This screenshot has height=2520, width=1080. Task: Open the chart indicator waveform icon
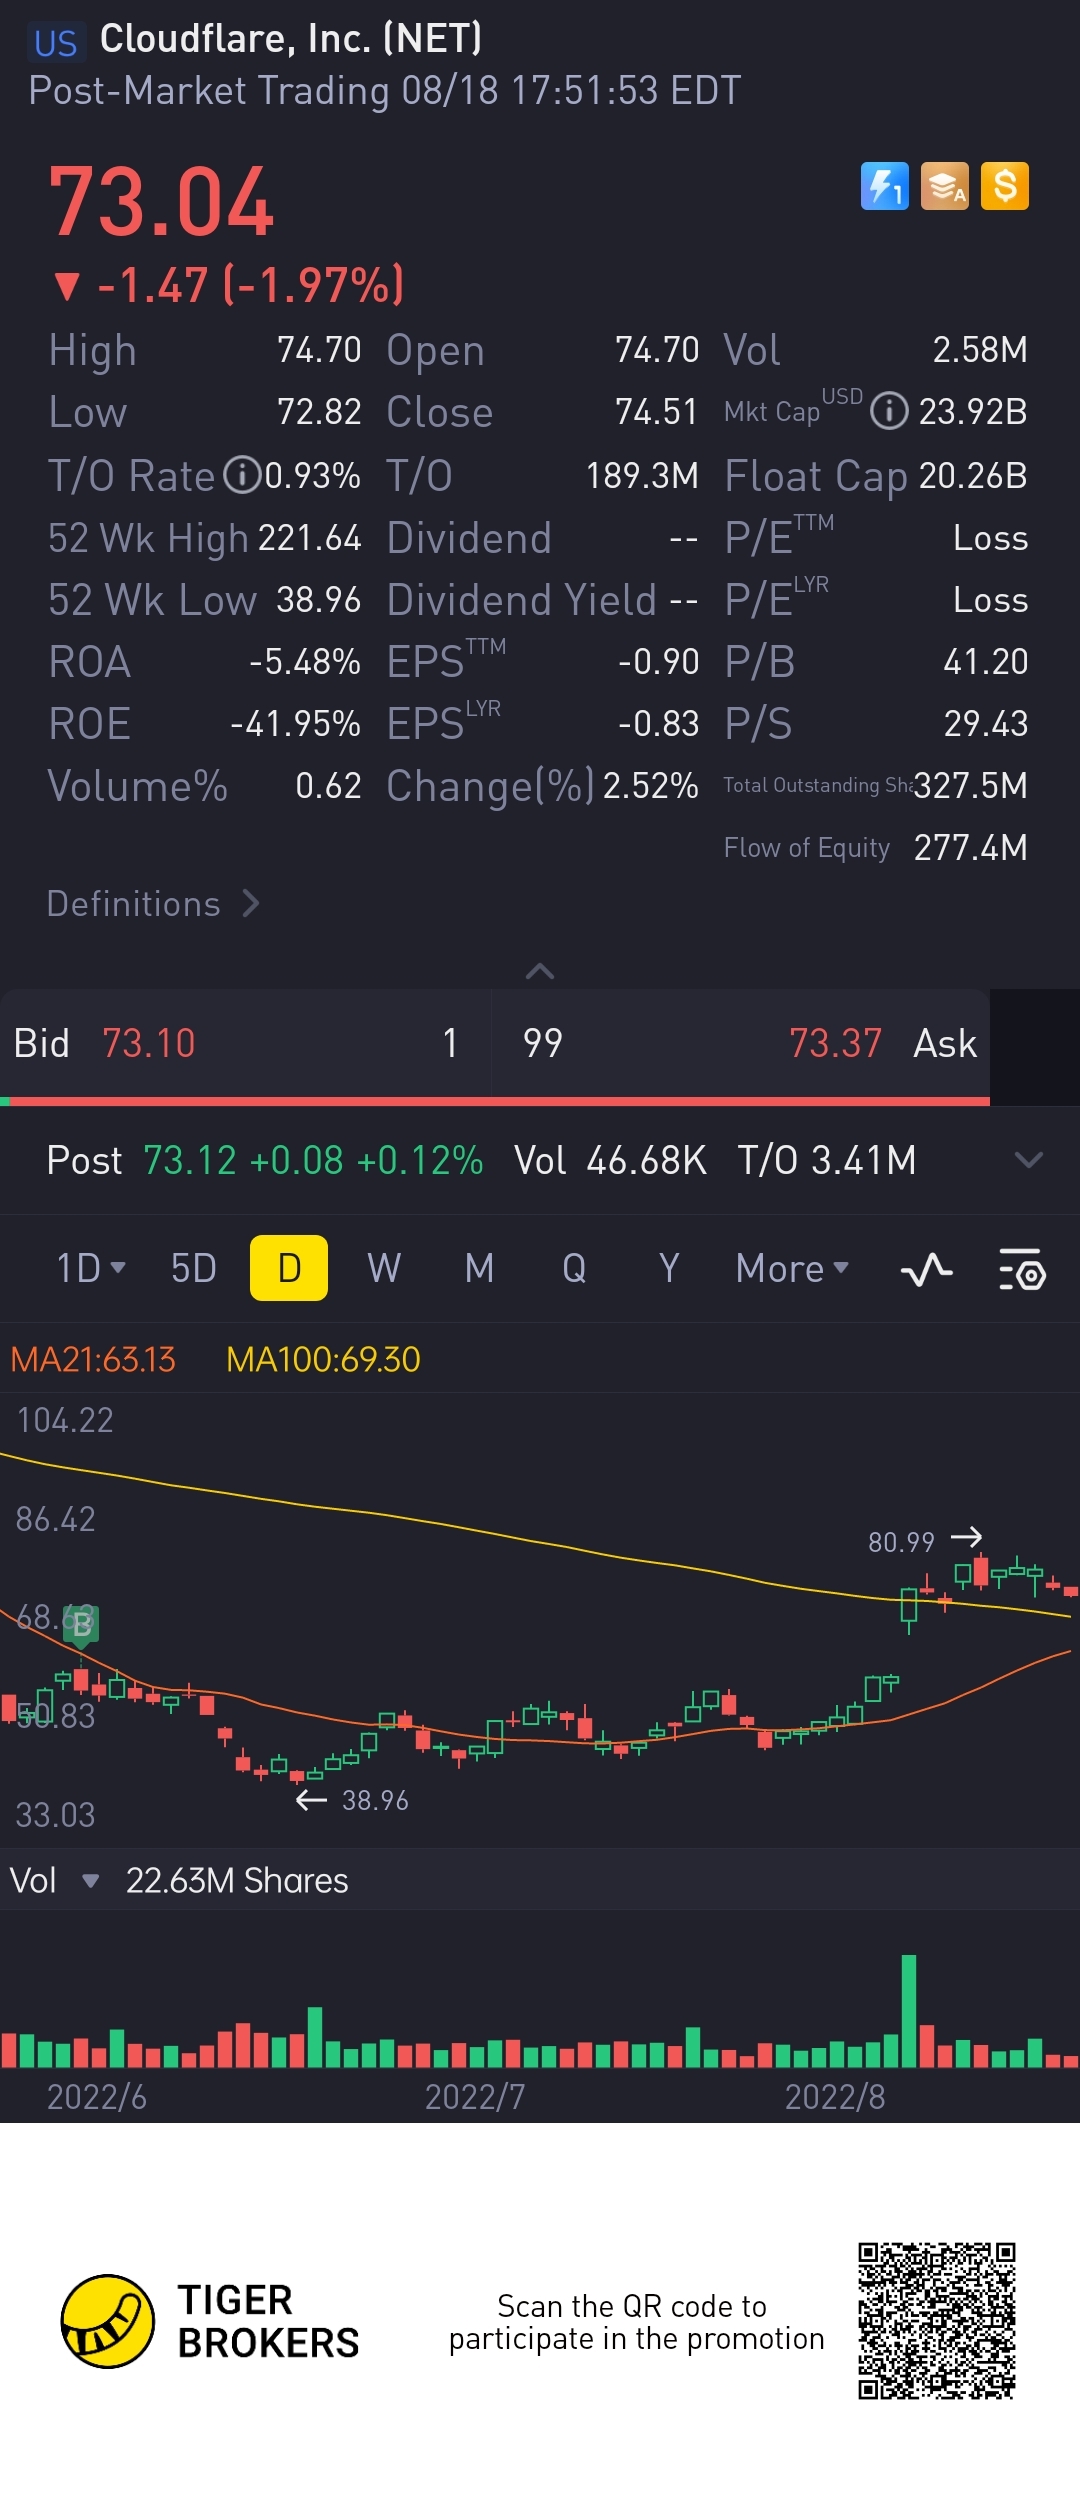[x=927, y=1270]
